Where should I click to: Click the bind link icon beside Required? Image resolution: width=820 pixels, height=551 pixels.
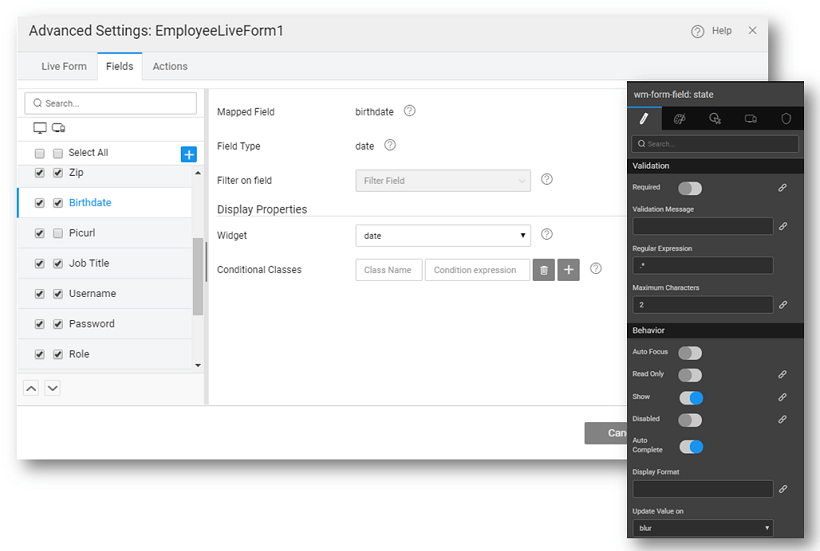pyautogui.click(x=783, y=188)
